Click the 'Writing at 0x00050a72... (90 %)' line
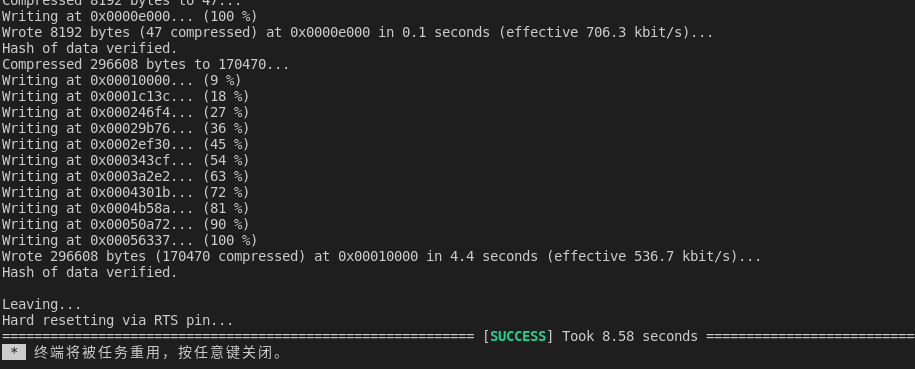The width and height of the screenshot is (915, 369). click(125, 224)
